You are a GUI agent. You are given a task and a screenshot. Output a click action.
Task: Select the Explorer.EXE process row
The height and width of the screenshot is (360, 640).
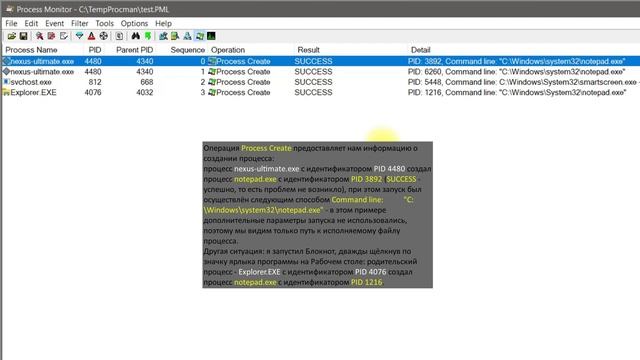coord(320,93)
